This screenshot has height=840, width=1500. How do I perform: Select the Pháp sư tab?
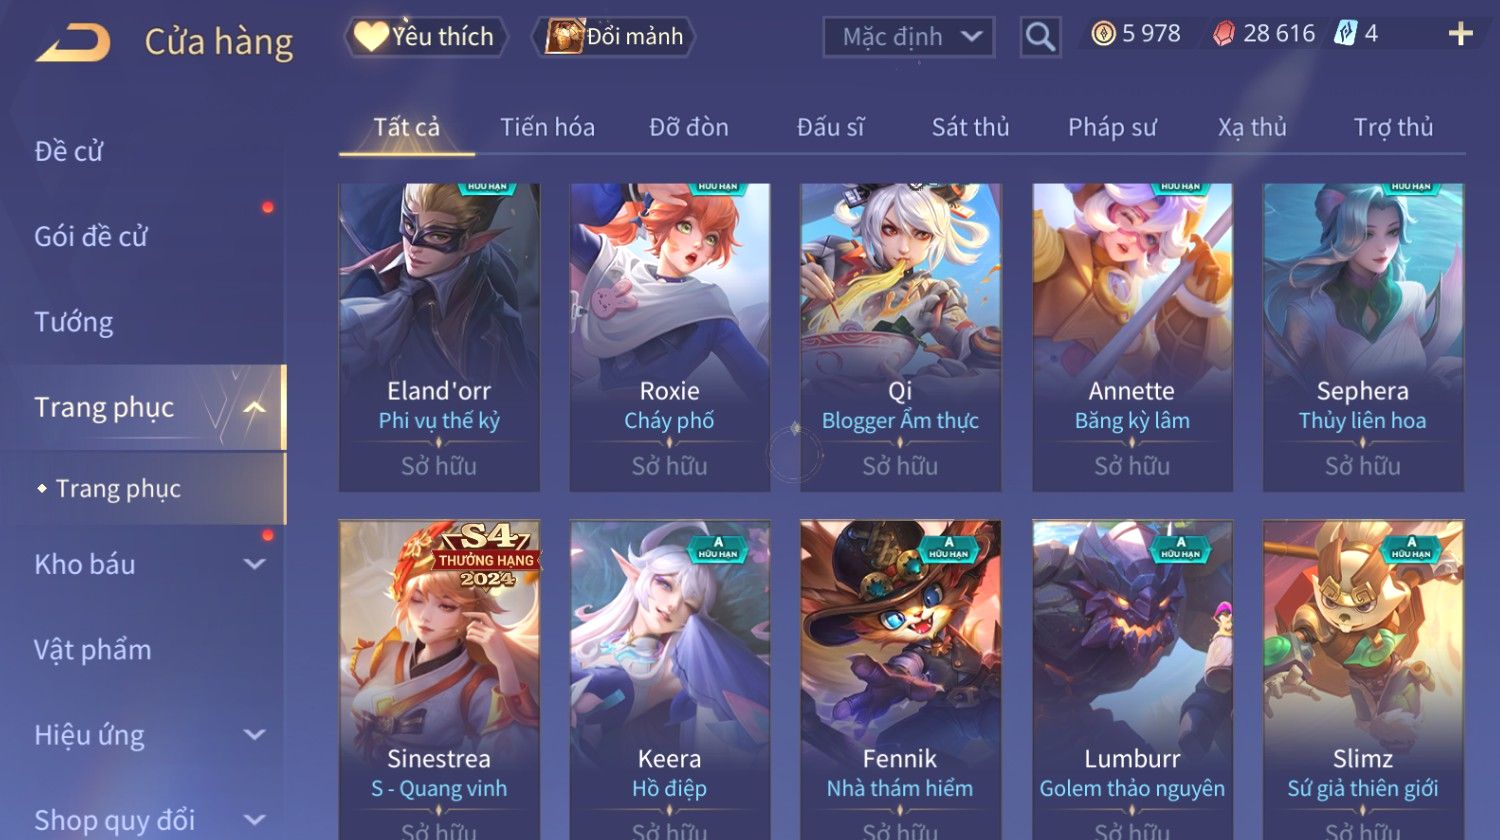(1112, 127)
